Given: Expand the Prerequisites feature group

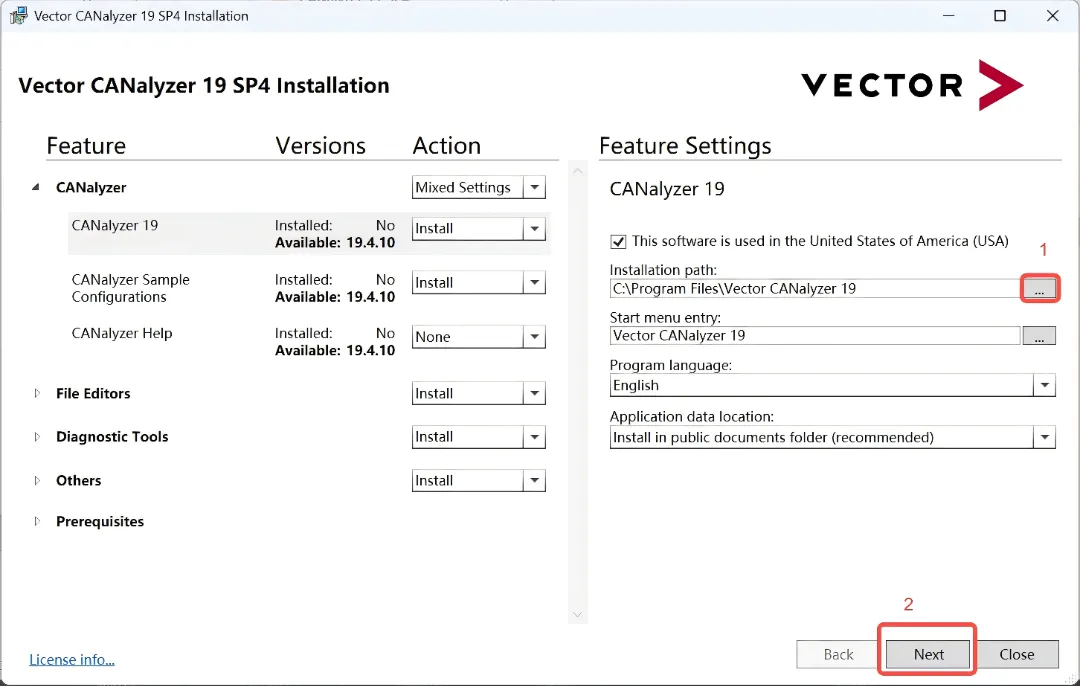Looking at the screenshot, I should pyautogui.click(x=37, y=522).
